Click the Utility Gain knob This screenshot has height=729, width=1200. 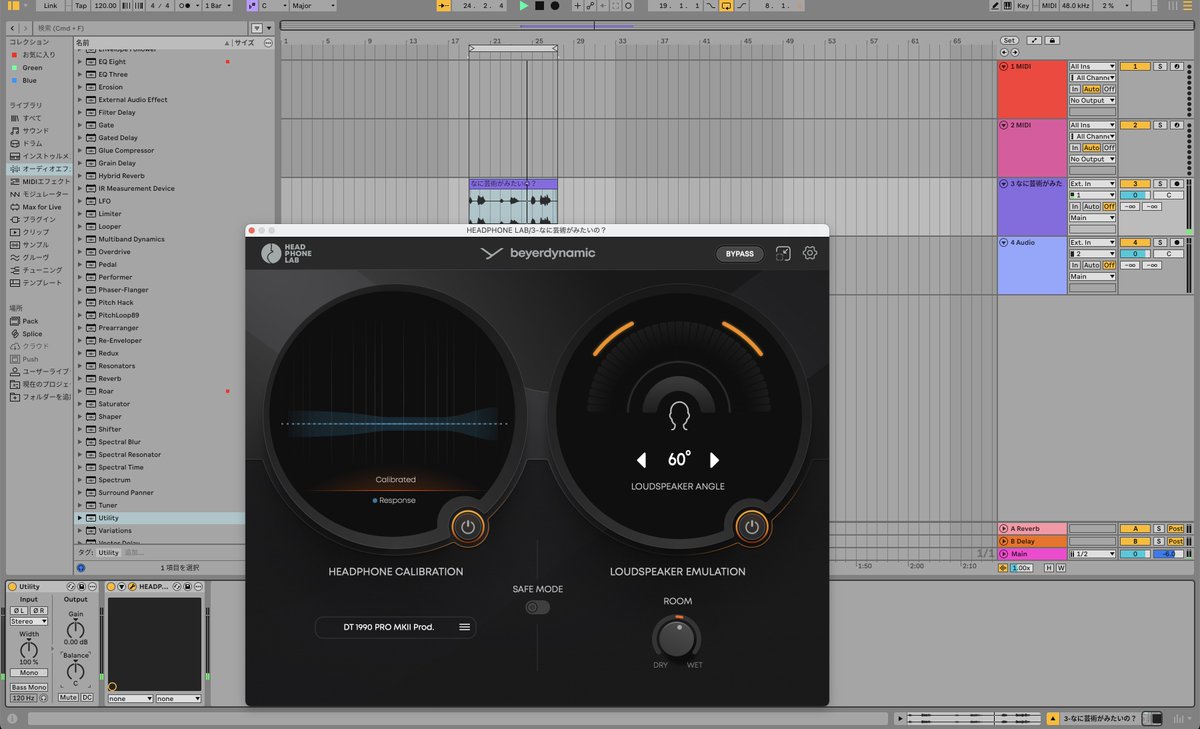(x=75, y=627)
